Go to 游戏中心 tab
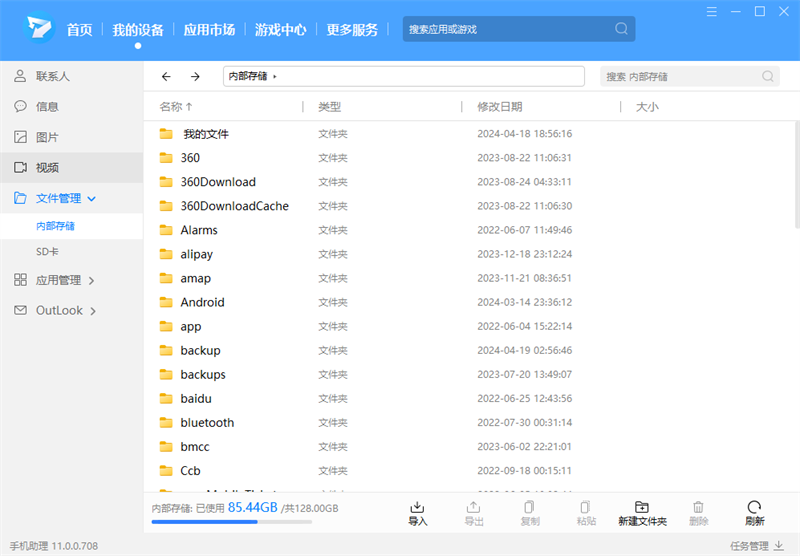Image resolution: width=800 pixels, height=556 pixels. (281, 30)
